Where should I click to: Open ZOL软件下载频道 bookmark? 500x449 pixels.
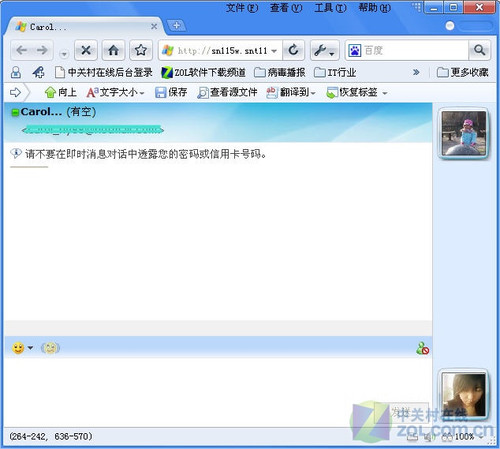click(203, 72)
